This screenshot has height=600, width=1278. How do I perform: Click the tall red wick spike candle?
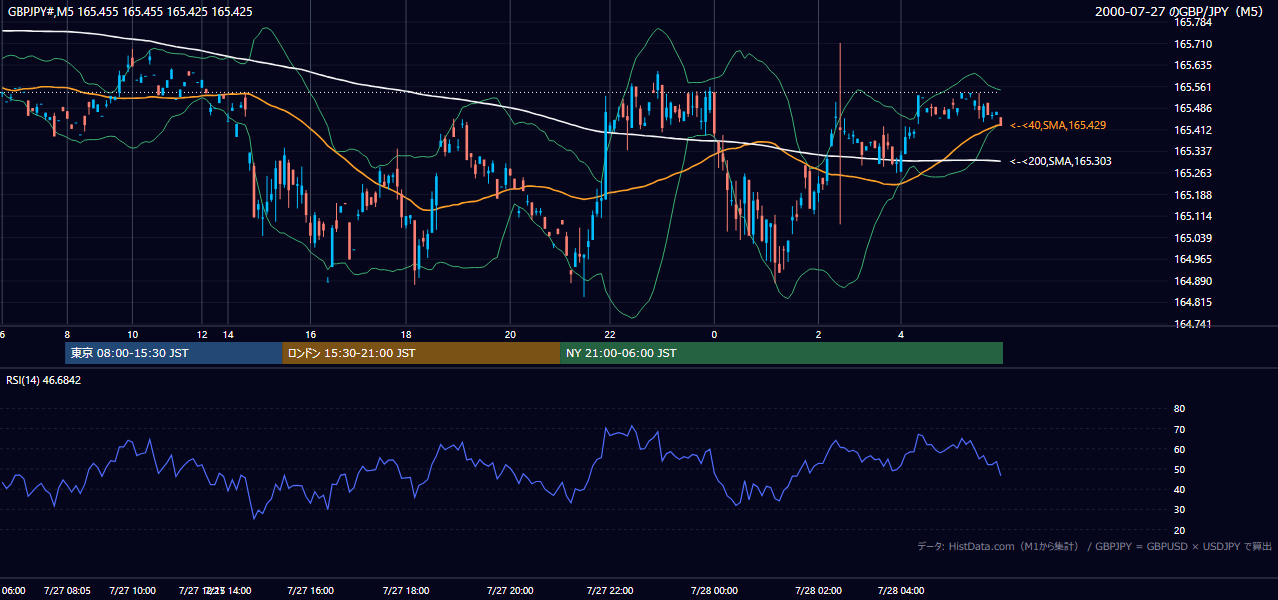tap(840, 133)
